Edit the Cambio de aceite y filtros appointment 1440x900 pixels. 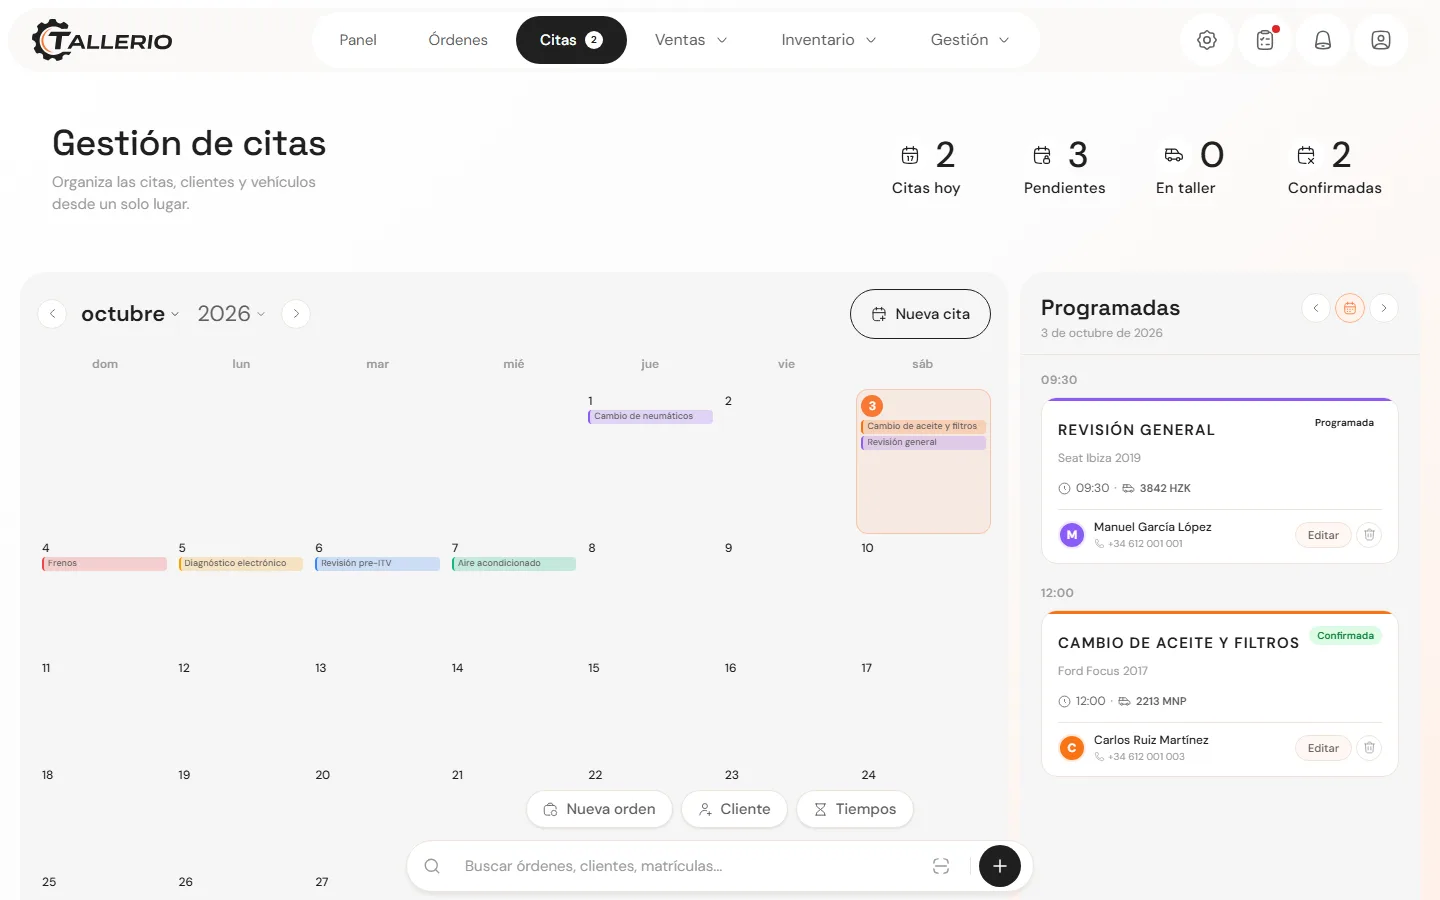pos(1323,748)
